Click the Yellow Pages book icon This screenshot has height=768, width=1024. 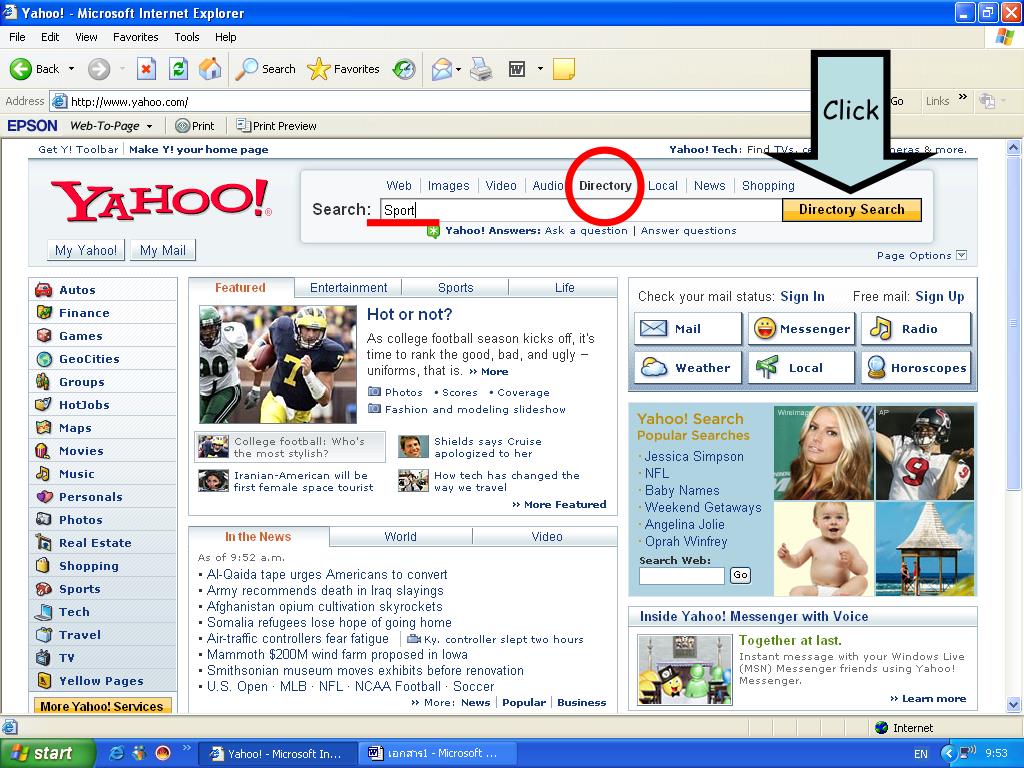click(x=44, y=680)
